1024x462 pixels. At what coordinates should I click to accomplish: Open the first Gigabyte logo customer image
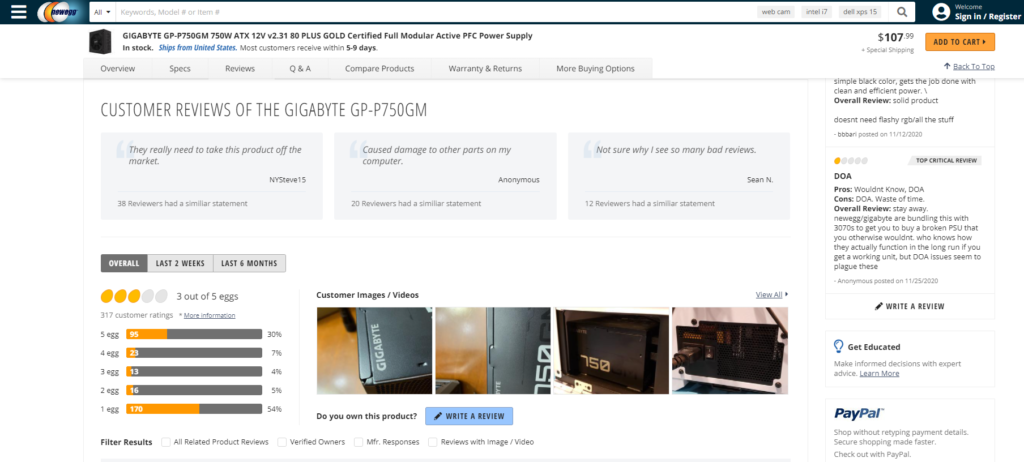tap(374, 351)
